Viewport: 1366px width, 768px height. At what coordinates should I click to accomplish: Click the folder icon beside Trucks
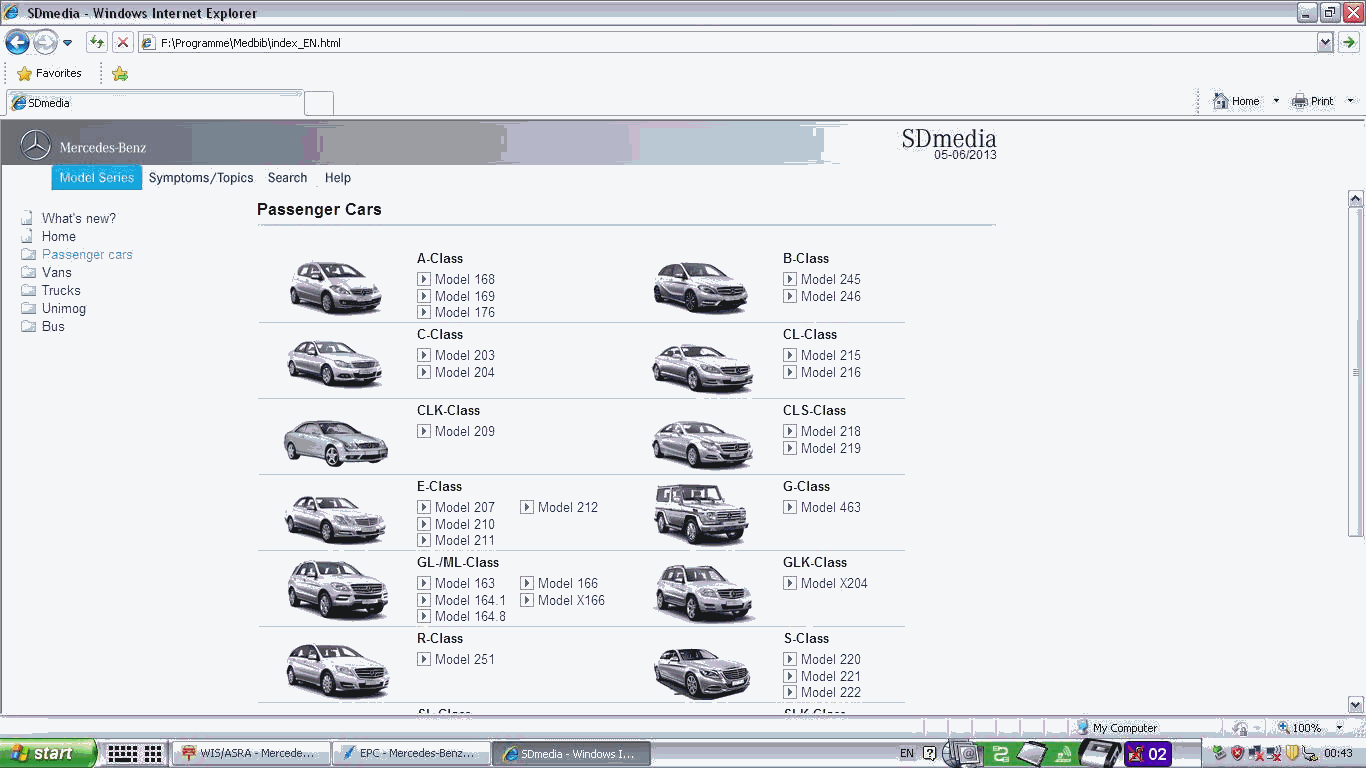point(28,290)
